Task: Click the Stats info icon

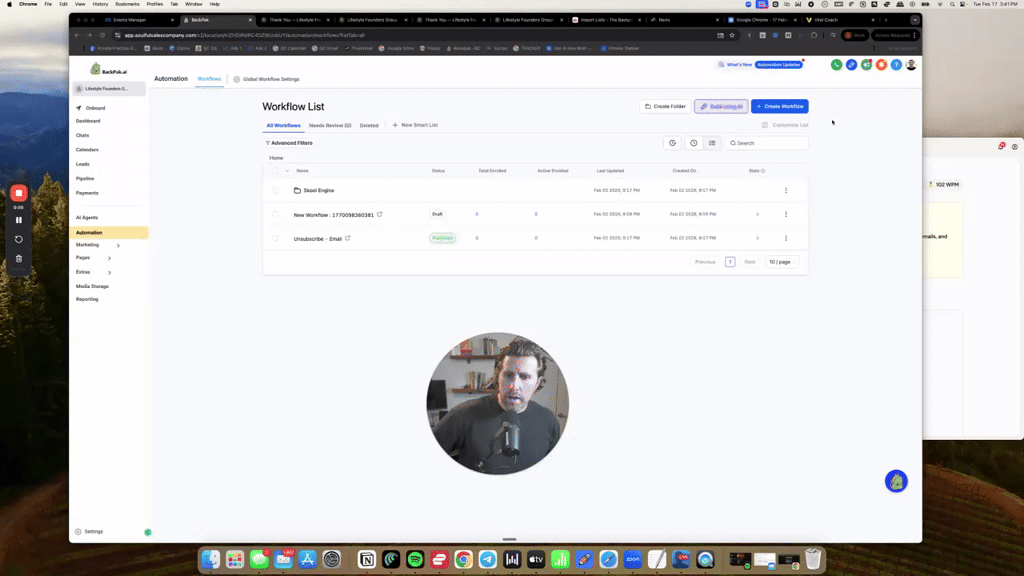Action: (x=763, y=171)
